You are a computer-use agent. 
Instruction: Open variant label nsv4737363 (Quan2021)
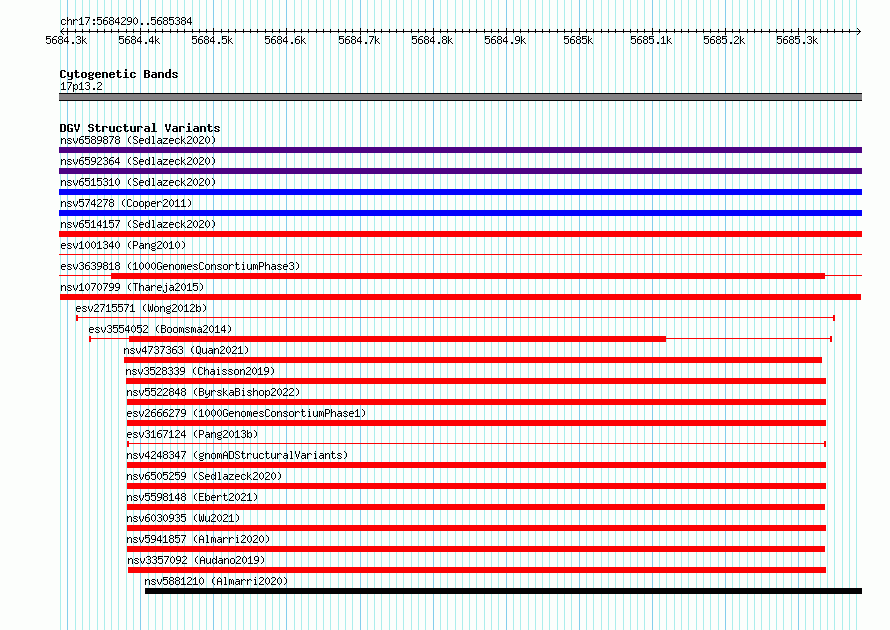[186, 350]
